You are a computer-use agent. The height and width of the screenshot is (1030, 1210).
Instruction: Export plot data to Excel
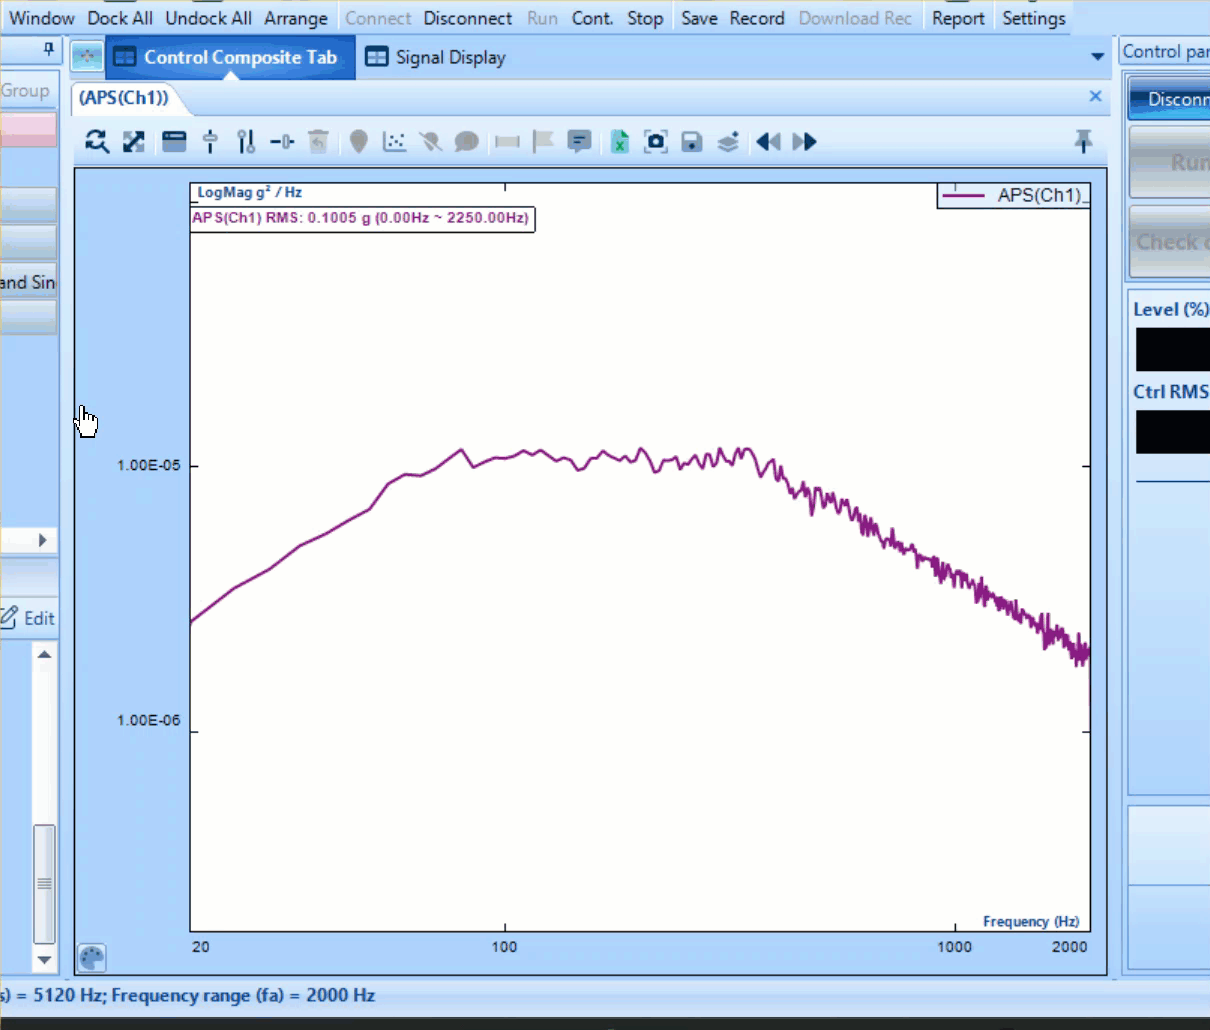pyautogui.click(x=619, y=142)
